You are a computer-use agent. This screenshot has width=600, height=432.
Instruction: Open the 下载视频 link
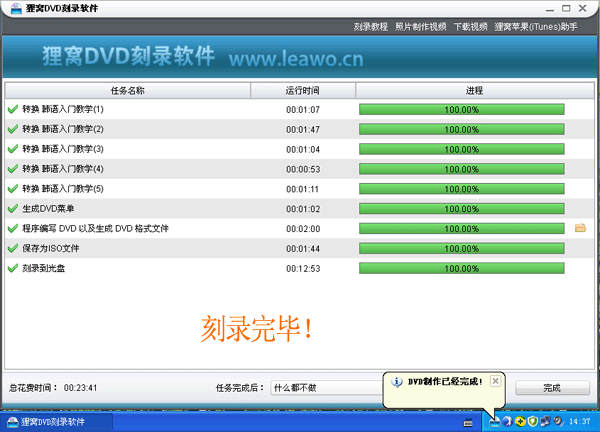click(x=470, y=27)
